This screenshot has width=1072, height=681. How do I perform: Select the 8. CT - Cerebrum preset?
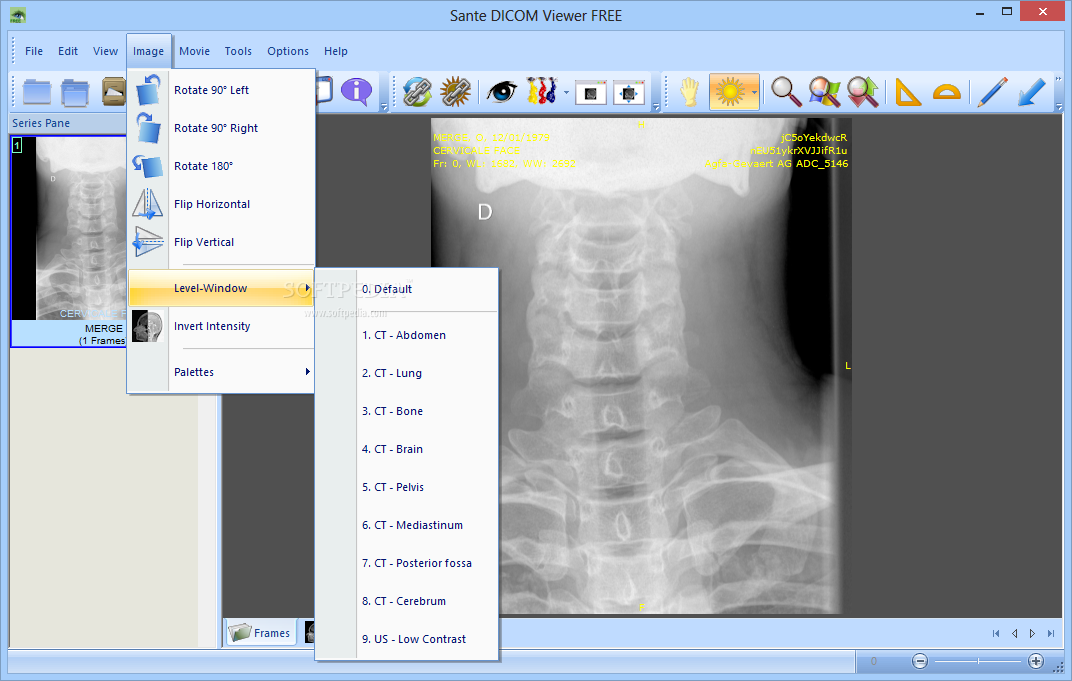pos(407,601)
